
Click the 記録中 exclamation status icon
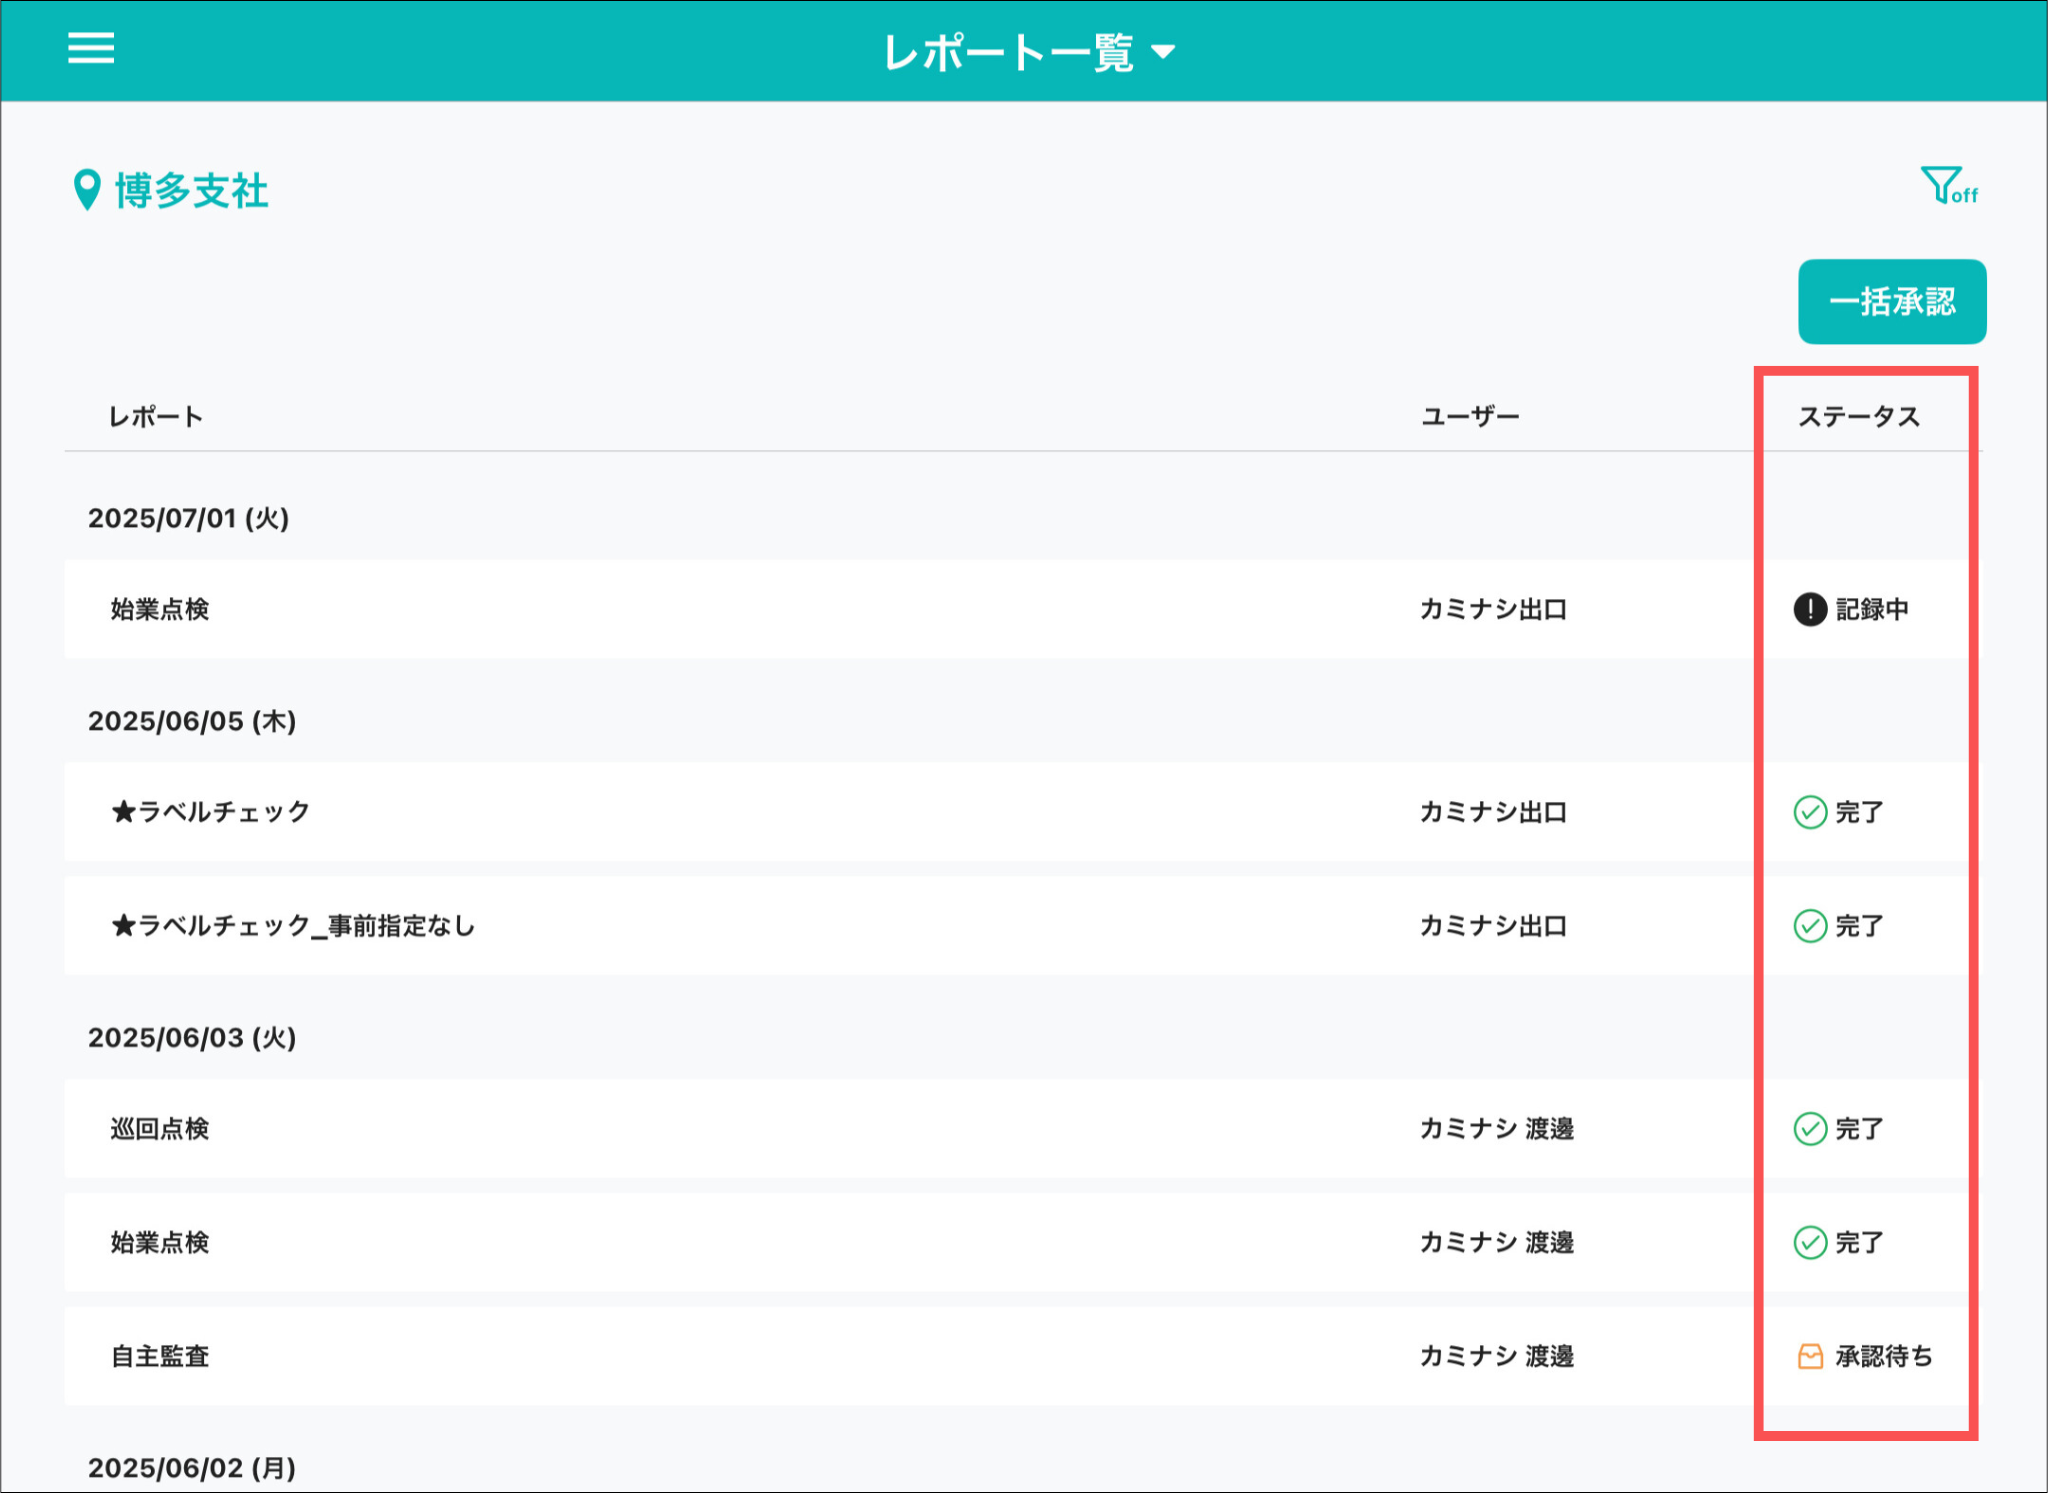(1809, 609)
